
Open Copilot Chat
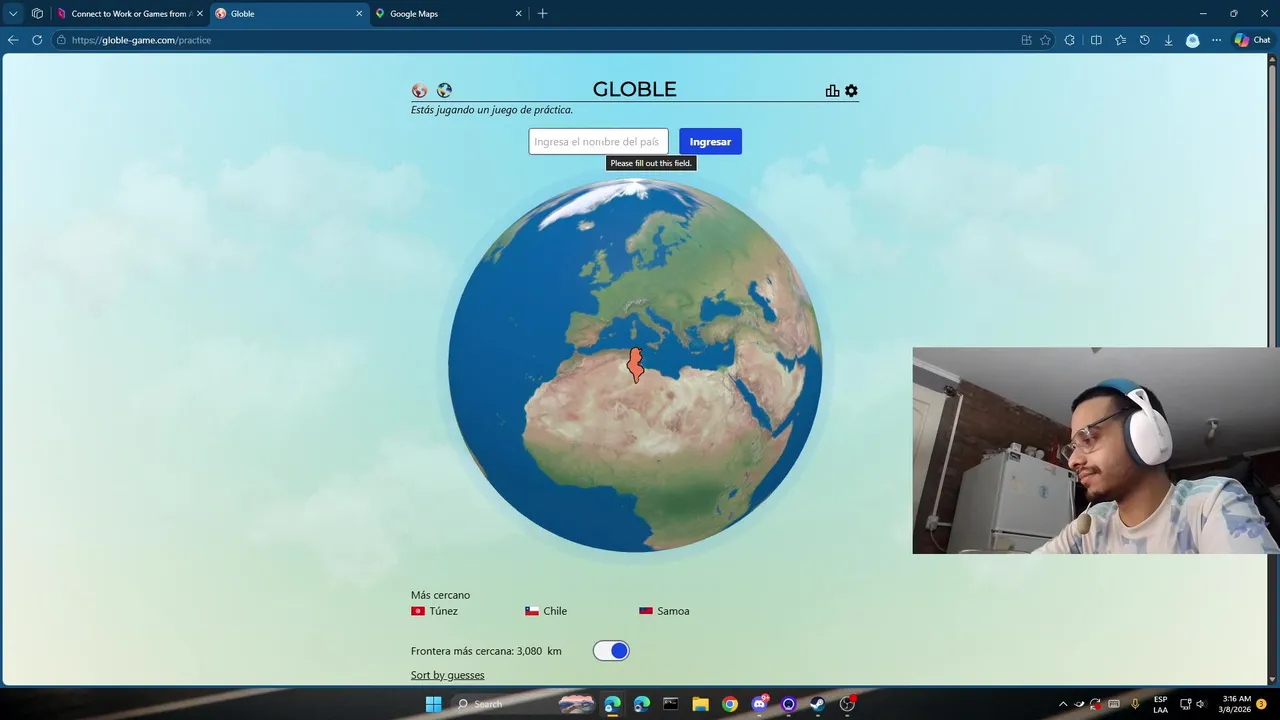(x=1252, y=40)
